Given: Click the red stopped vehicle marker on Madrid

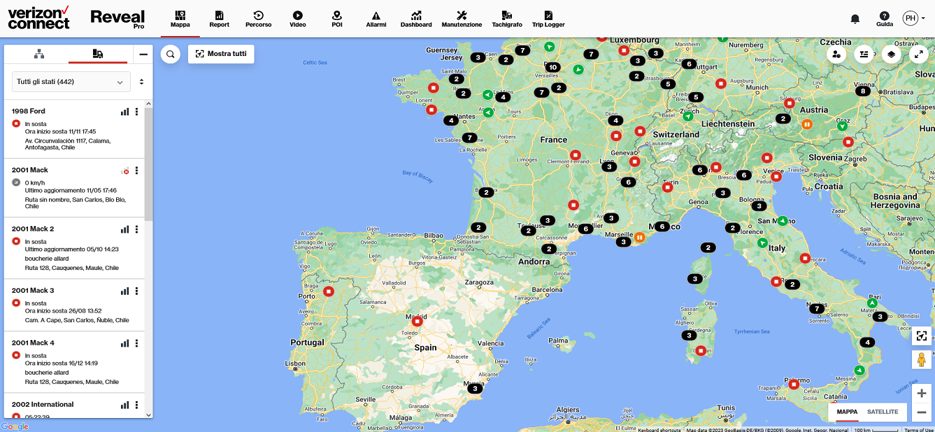Looking at the screenshot, I should click(x=417, y=321).
